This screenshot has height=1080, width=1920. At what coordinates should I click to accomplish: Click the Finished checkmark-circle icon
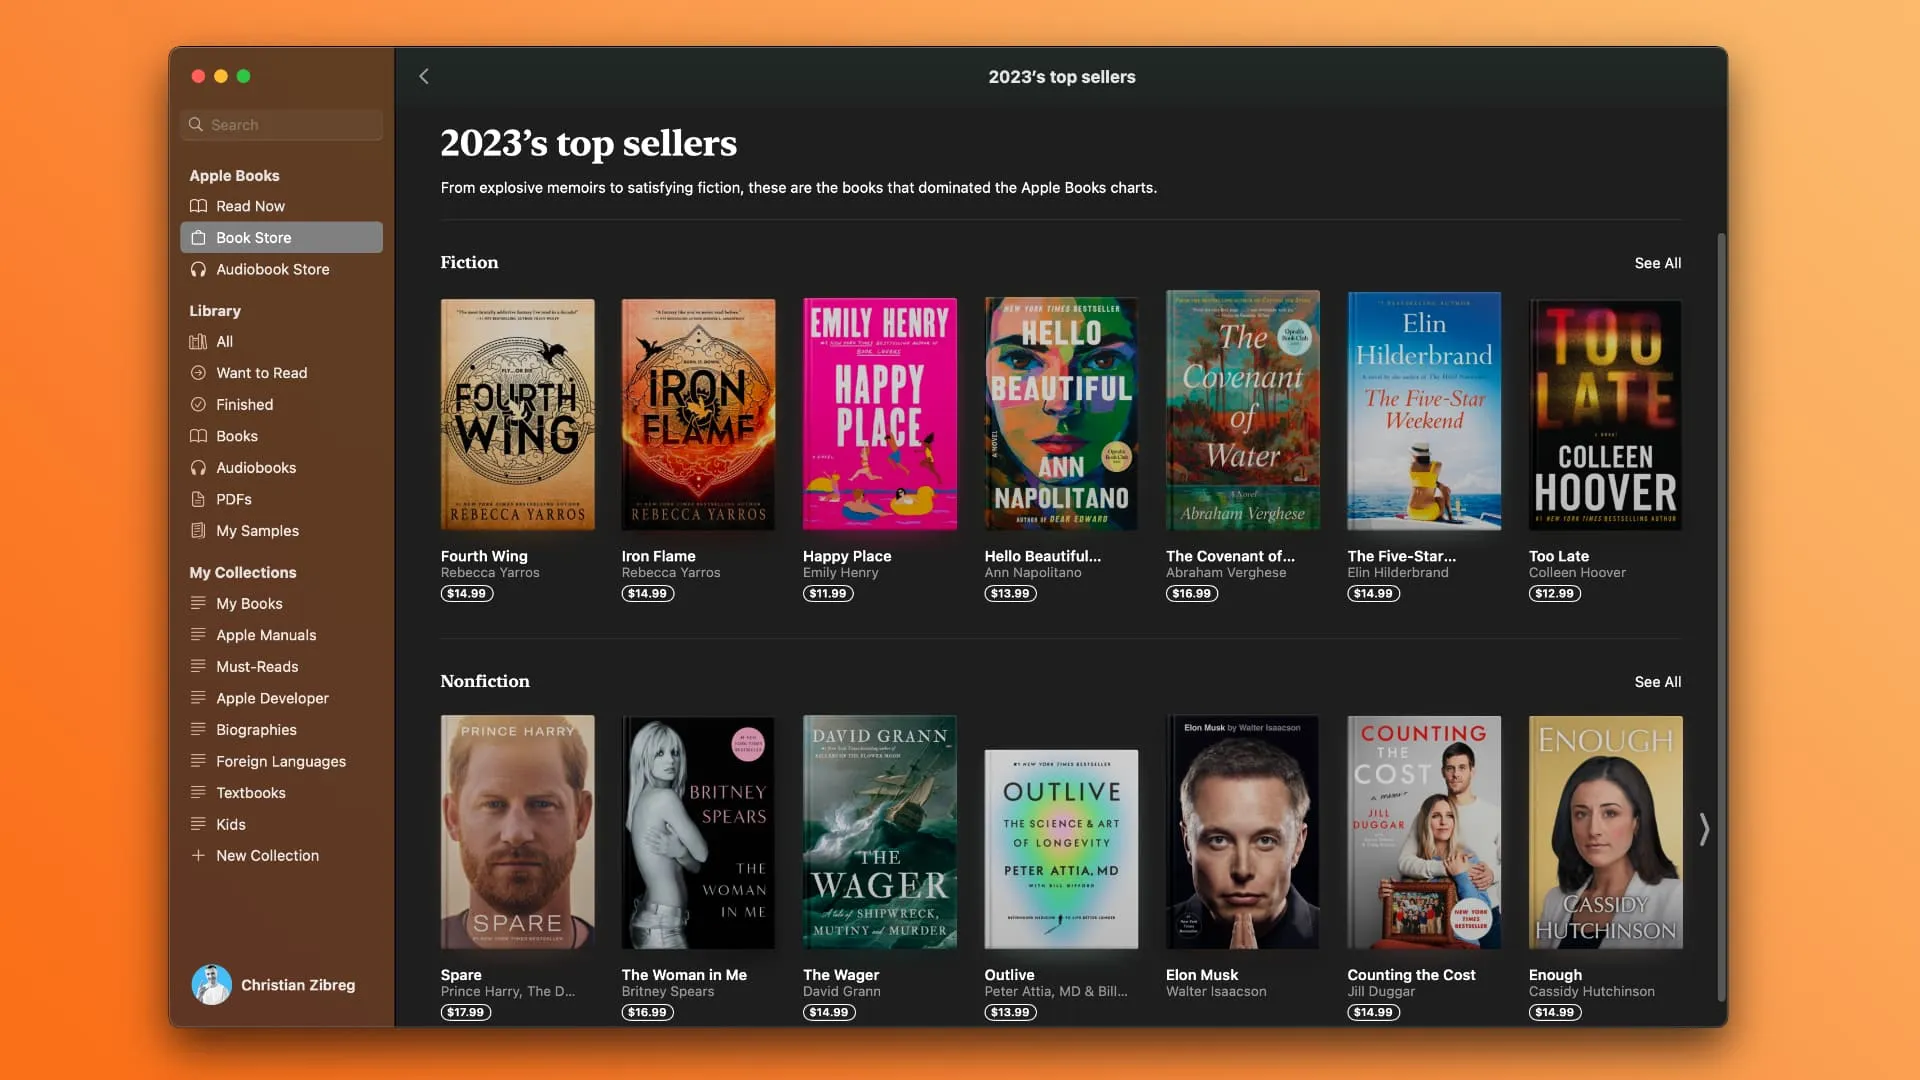tap(198, 405)
